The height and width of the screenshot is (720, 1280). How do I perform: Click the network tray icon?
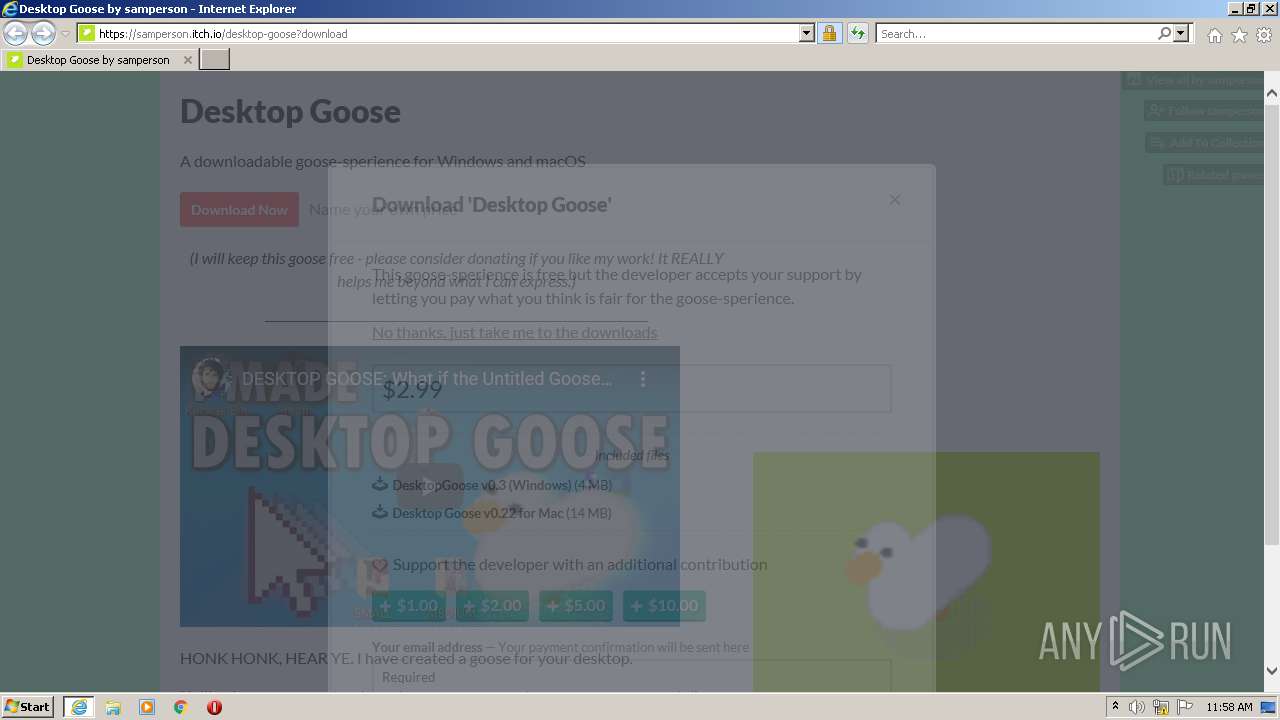coord(1161,707)
